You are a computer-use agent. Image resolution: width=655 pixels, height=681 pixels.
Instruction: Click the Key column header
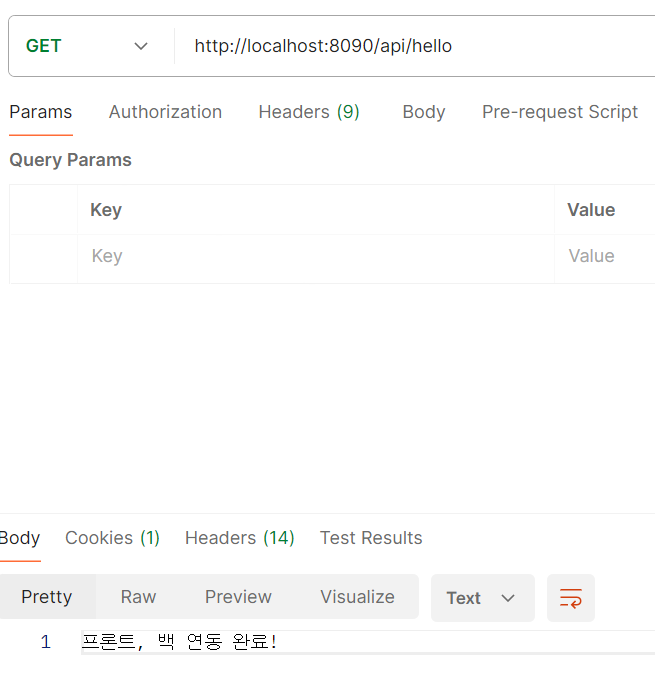point(106,210)
